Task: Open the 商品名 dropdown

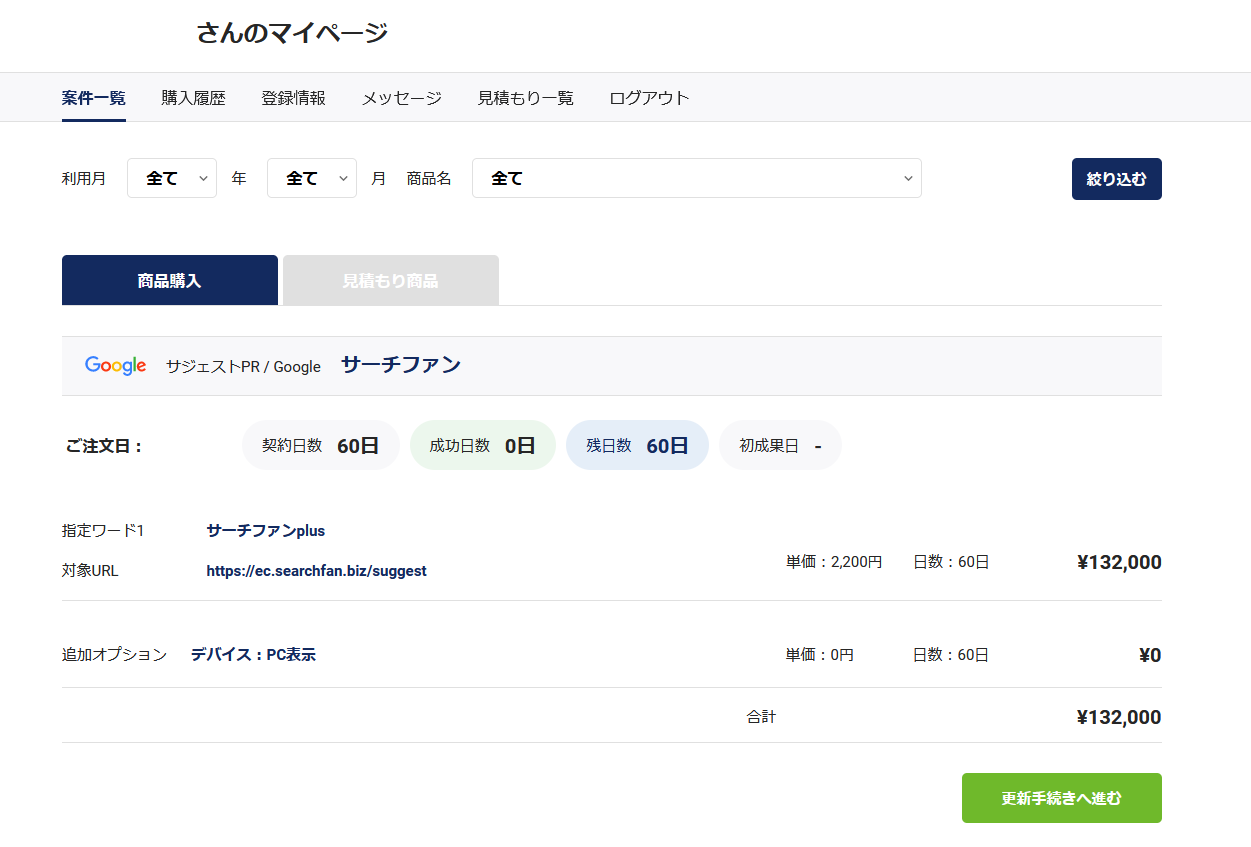Action: point(696,178)
